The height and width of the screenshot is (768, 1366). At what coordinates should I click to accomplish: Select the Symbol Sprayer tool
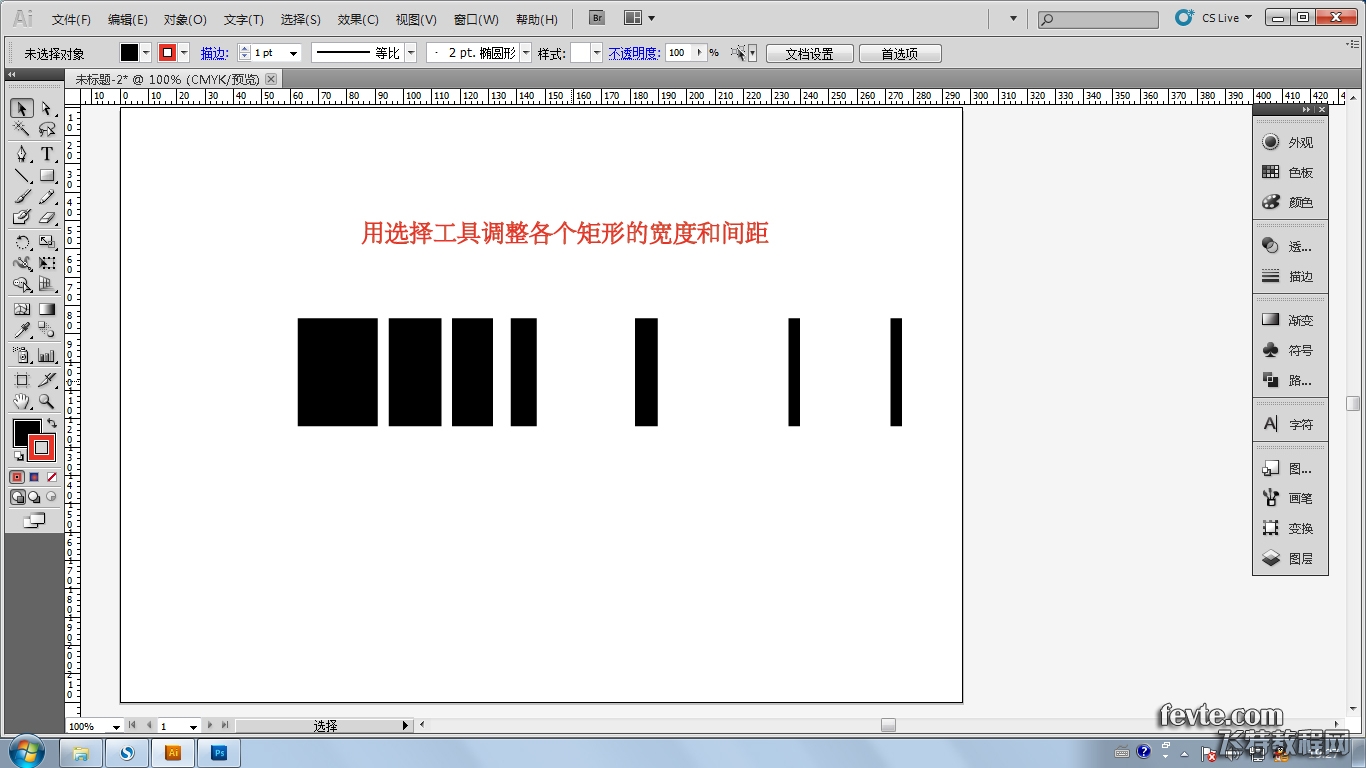point(22,355)
